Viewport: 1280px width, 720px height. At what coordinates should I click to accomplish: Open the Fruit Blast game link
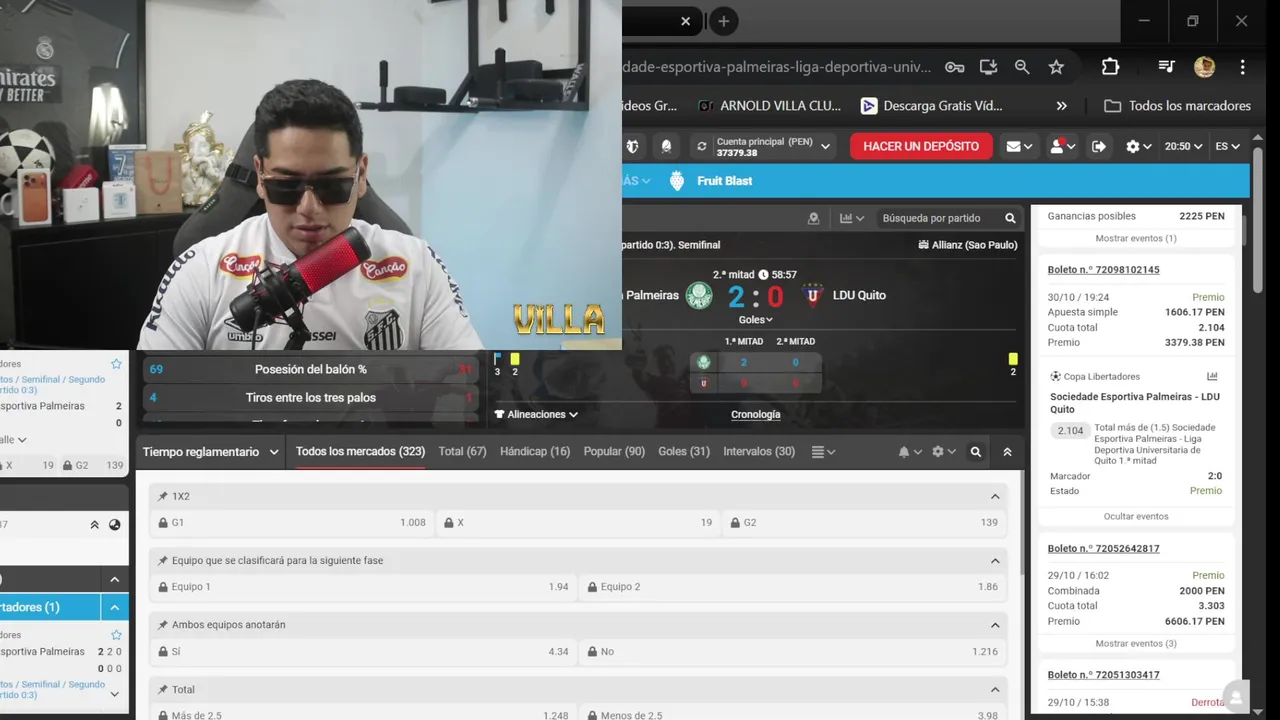(x=725, y=181)
